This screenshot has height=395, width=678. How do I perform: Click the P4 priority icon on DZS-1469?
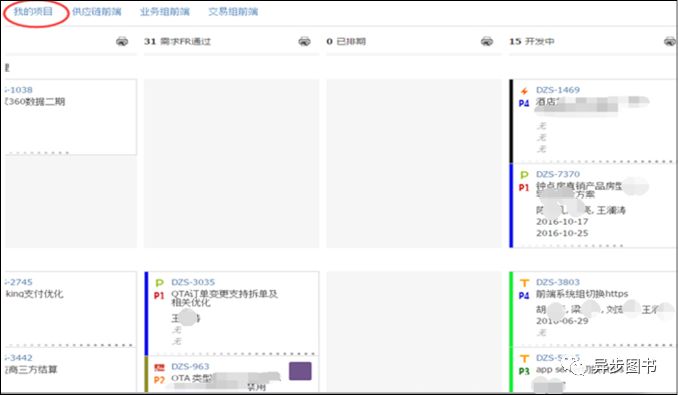coord(524,103)
